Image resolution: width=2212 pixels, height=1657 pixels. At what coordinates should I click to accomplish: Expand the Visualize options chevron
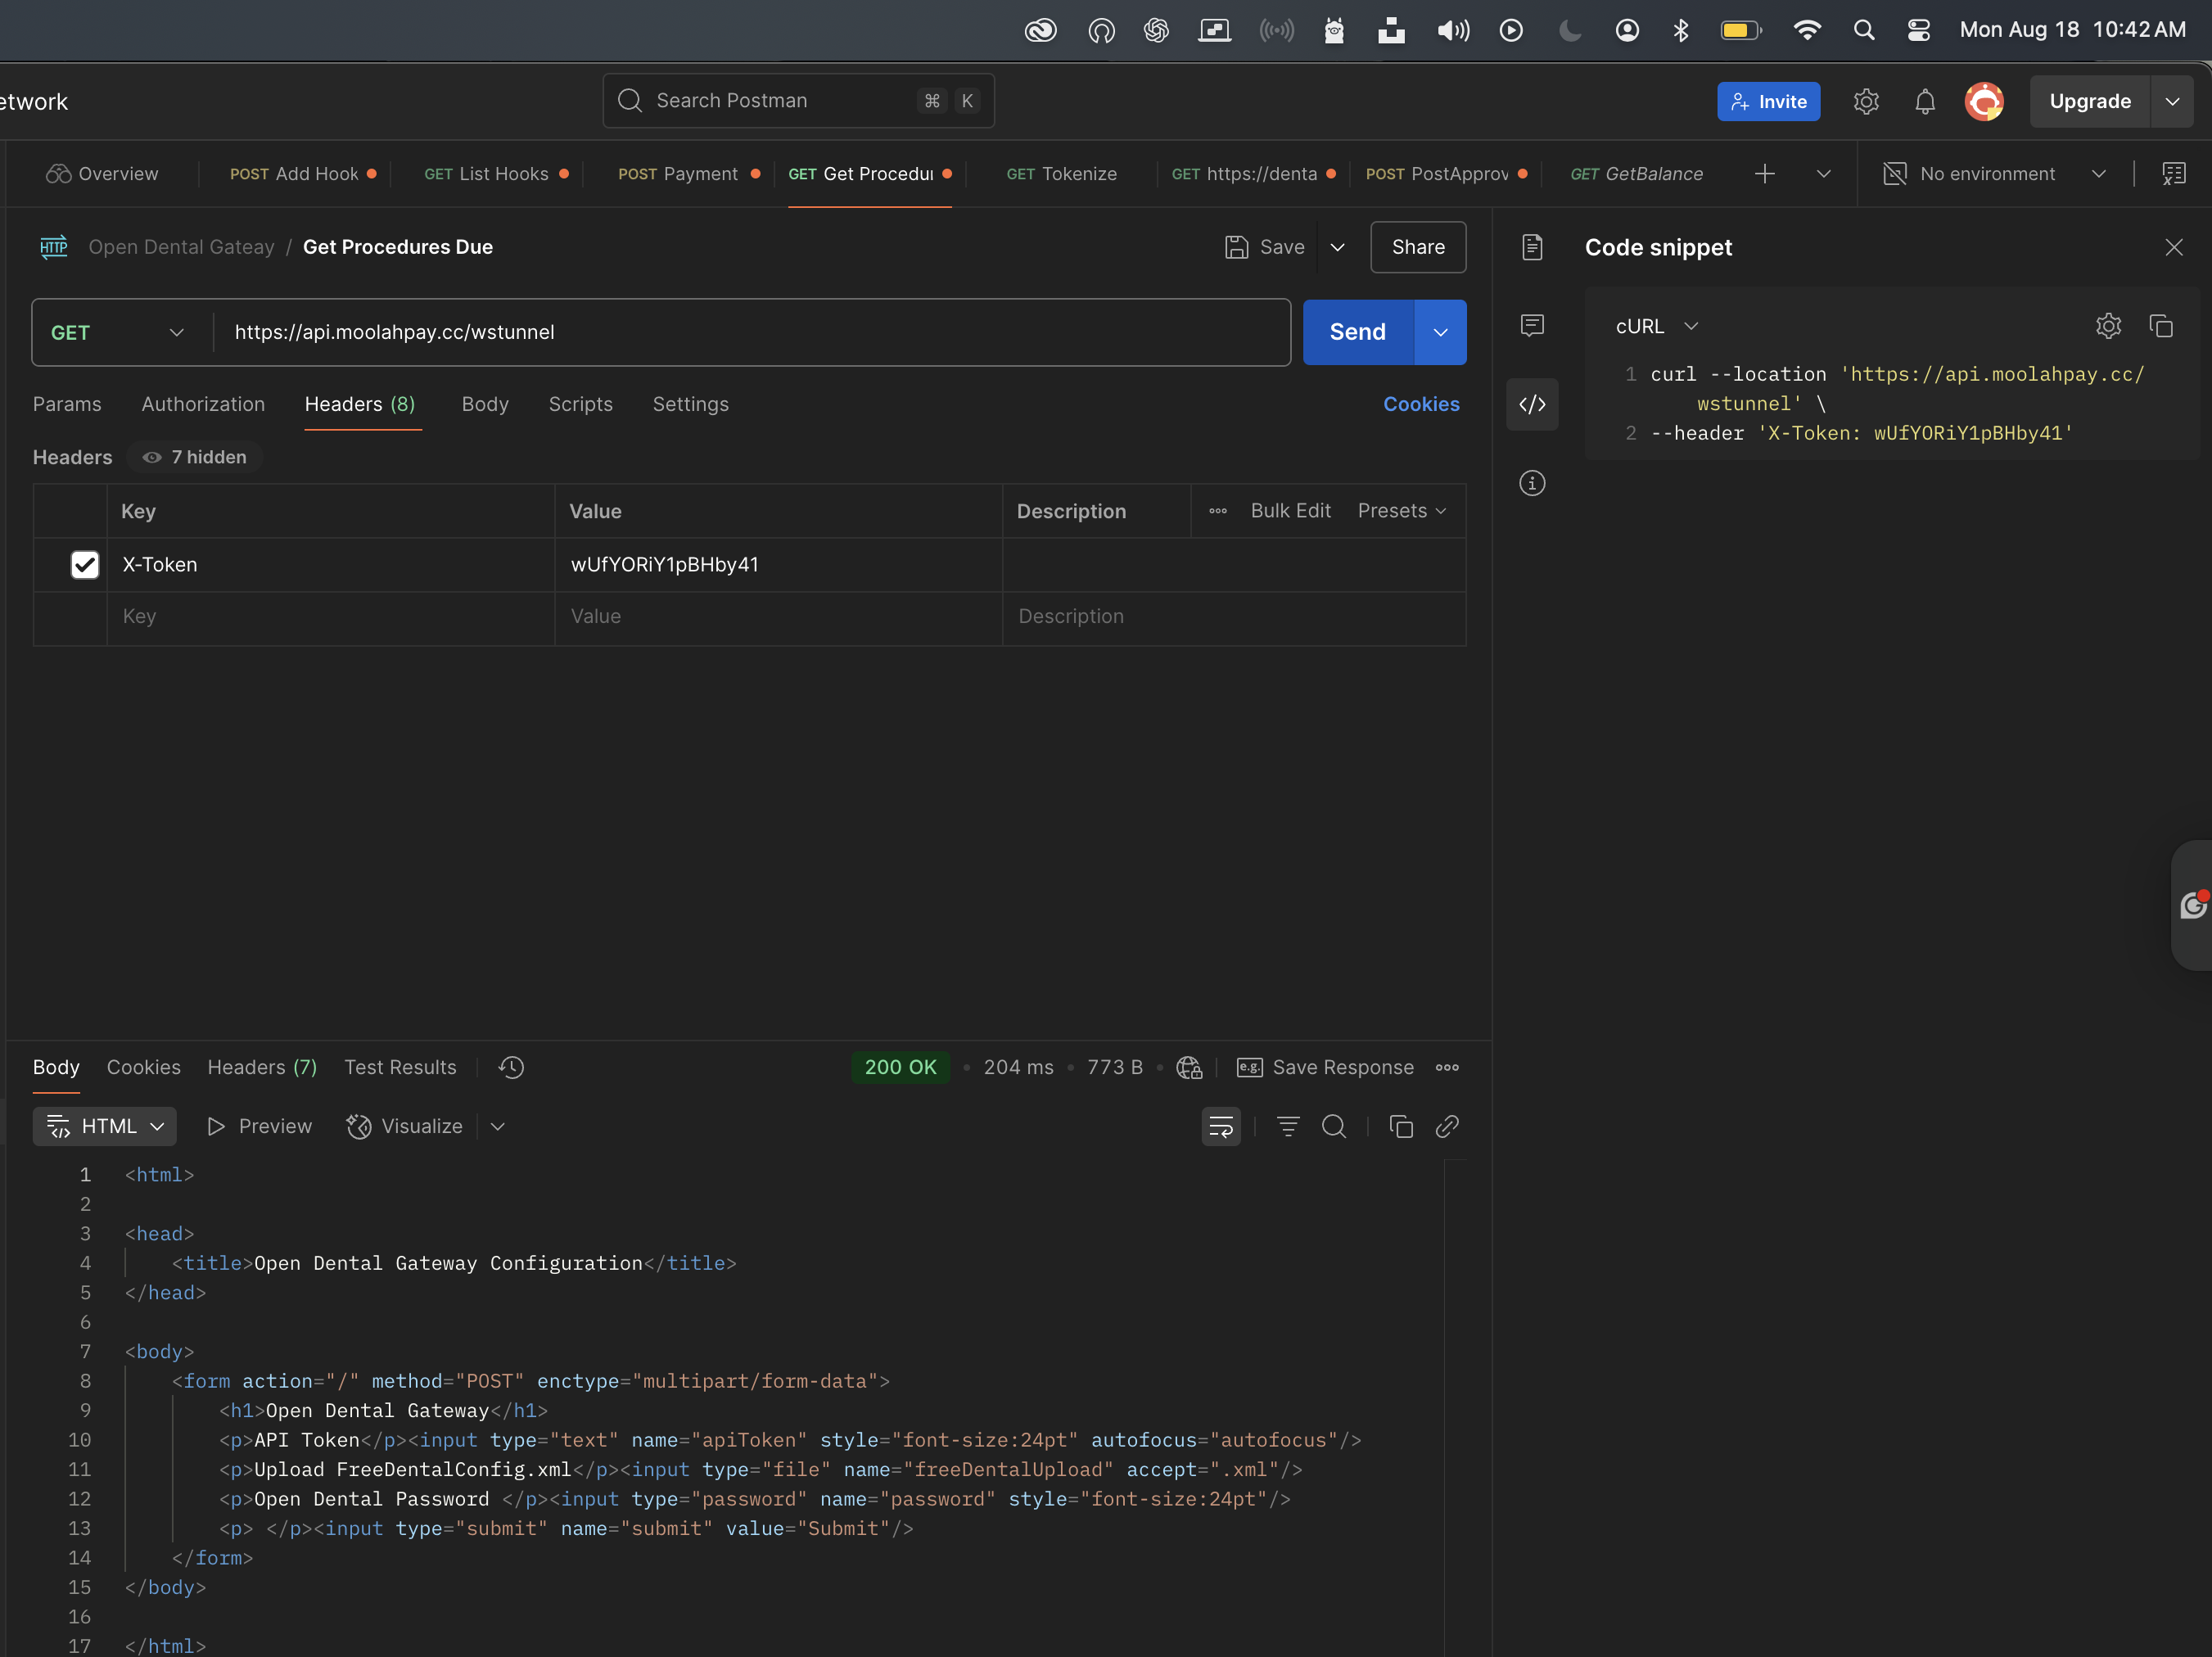(497, 1126)
